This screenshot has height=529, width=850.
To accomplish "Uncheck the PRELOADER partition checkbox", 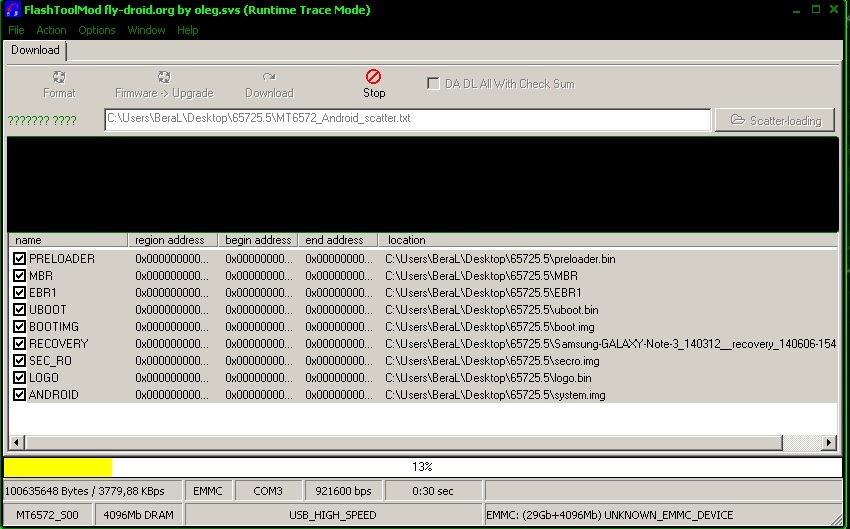I will (20, 259).
